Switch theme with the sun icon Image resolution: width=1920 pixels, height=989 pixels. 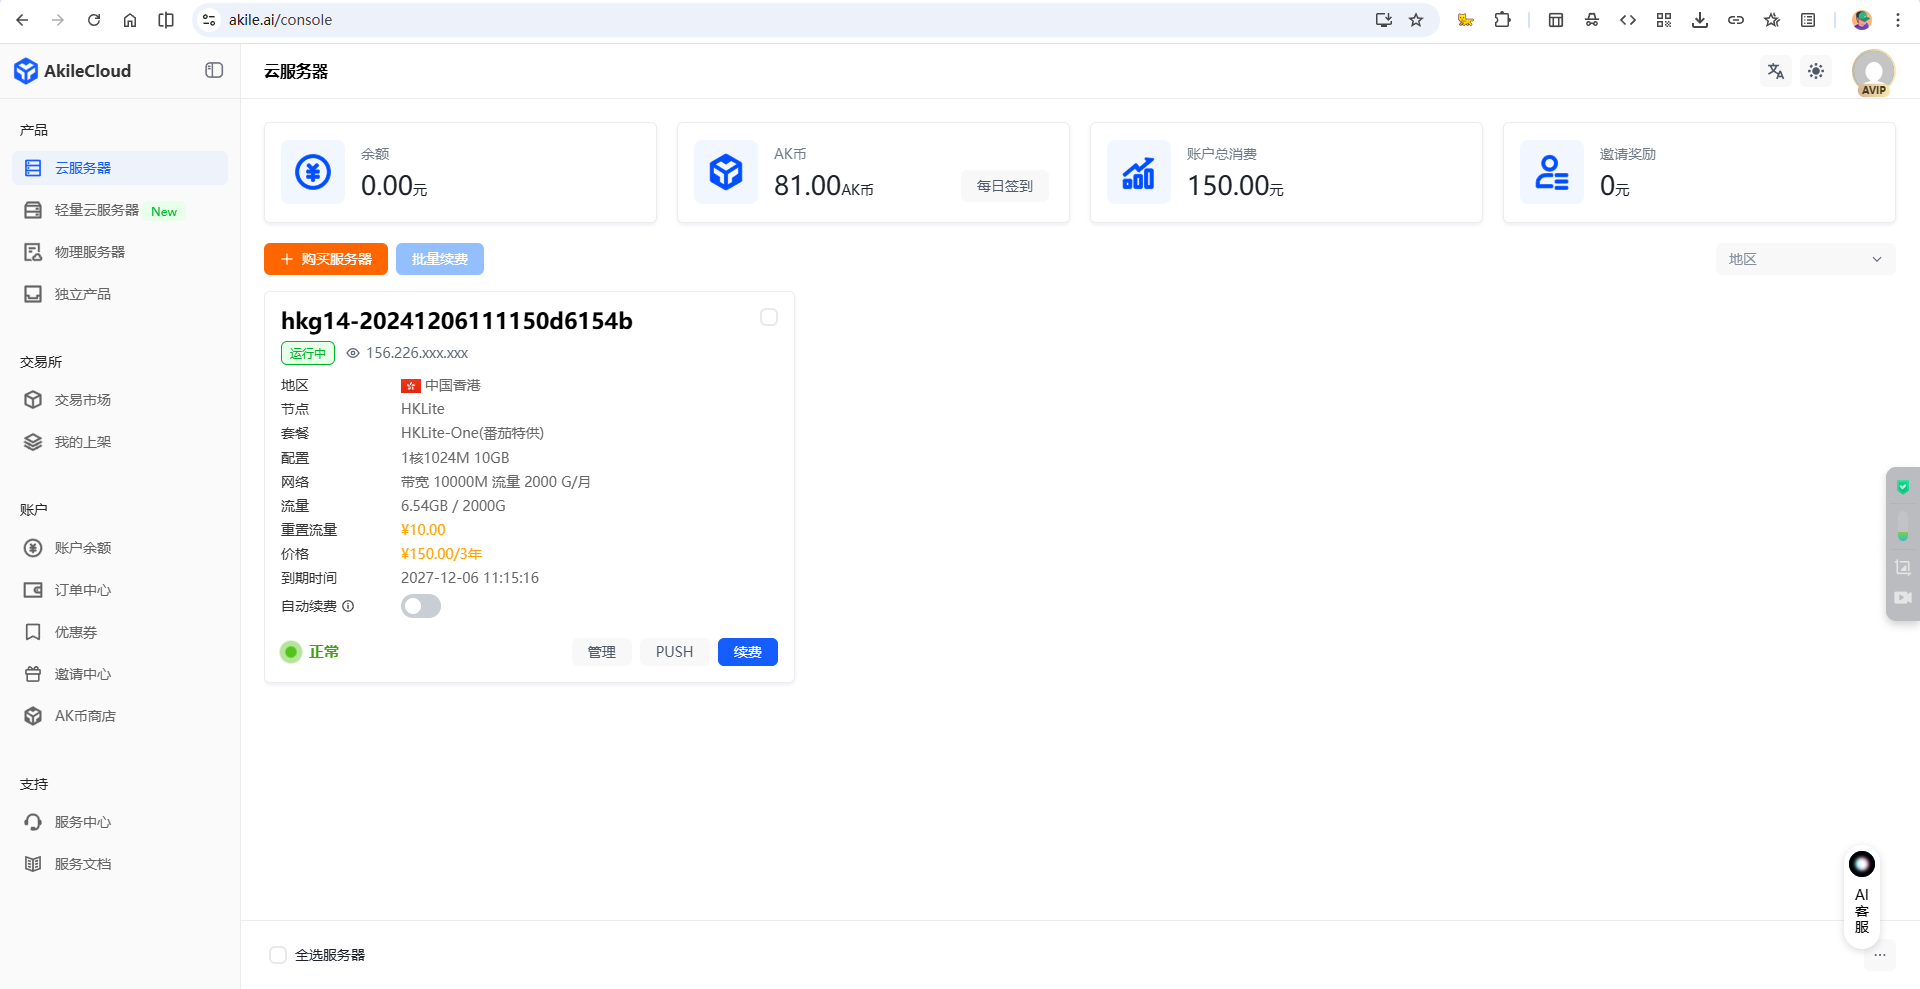click(x=1816, y=71)
